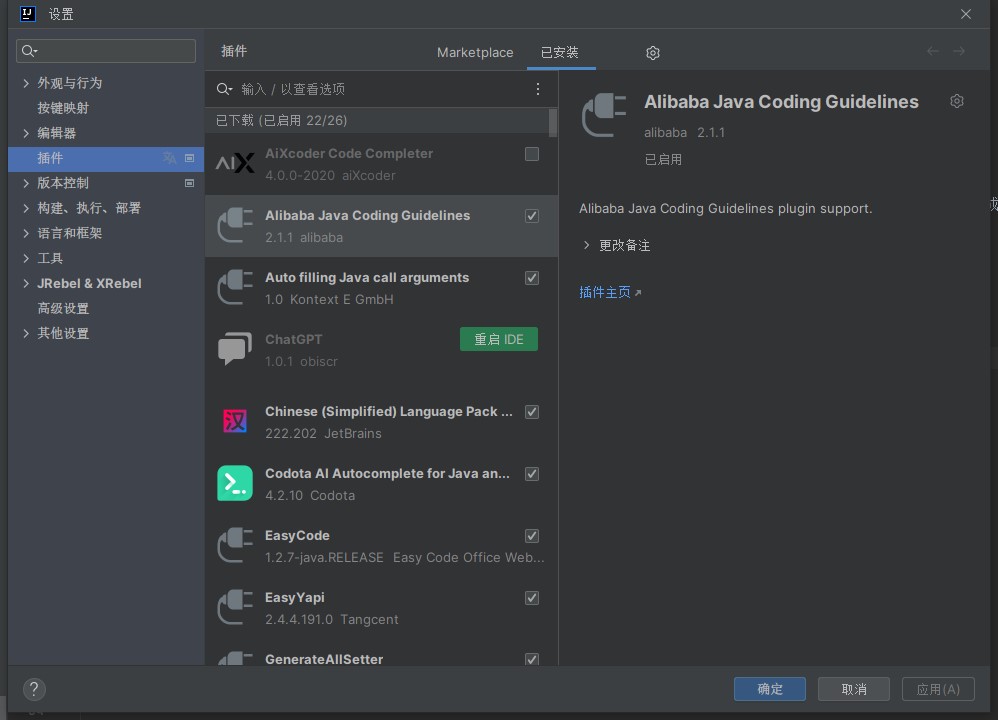Viewport: 998px width, 720px height.
Task: Focus the settings search input field
Action: point(106,51)
